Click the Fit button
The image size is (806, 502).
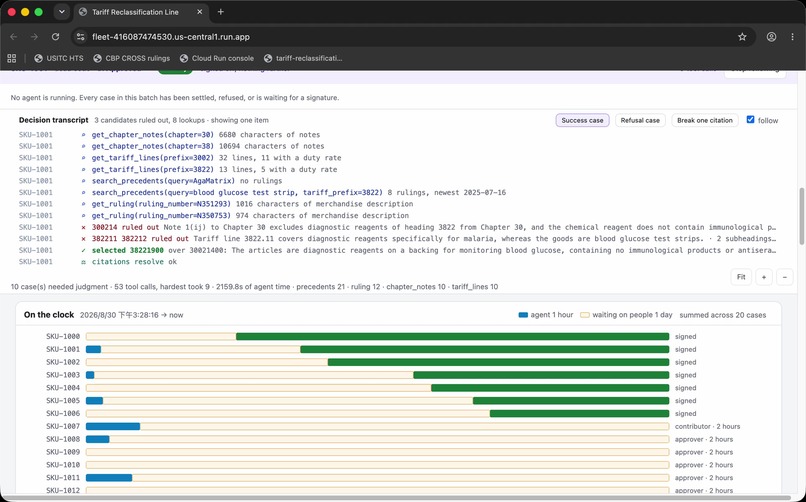pyautogui.click(x=741, y=277)
